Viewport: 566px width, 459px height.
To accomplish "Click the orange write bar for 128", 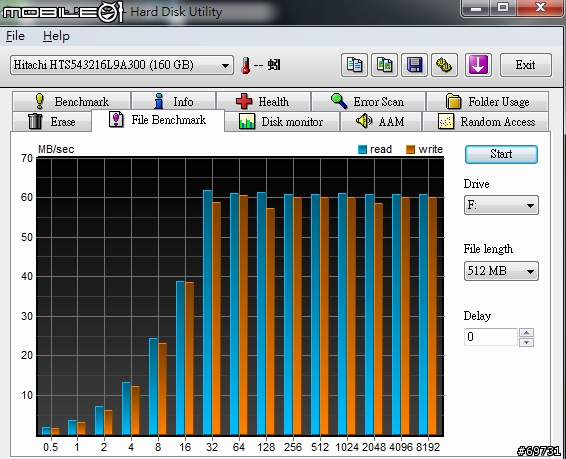I will pyautogui.click(x=270, y=322).
